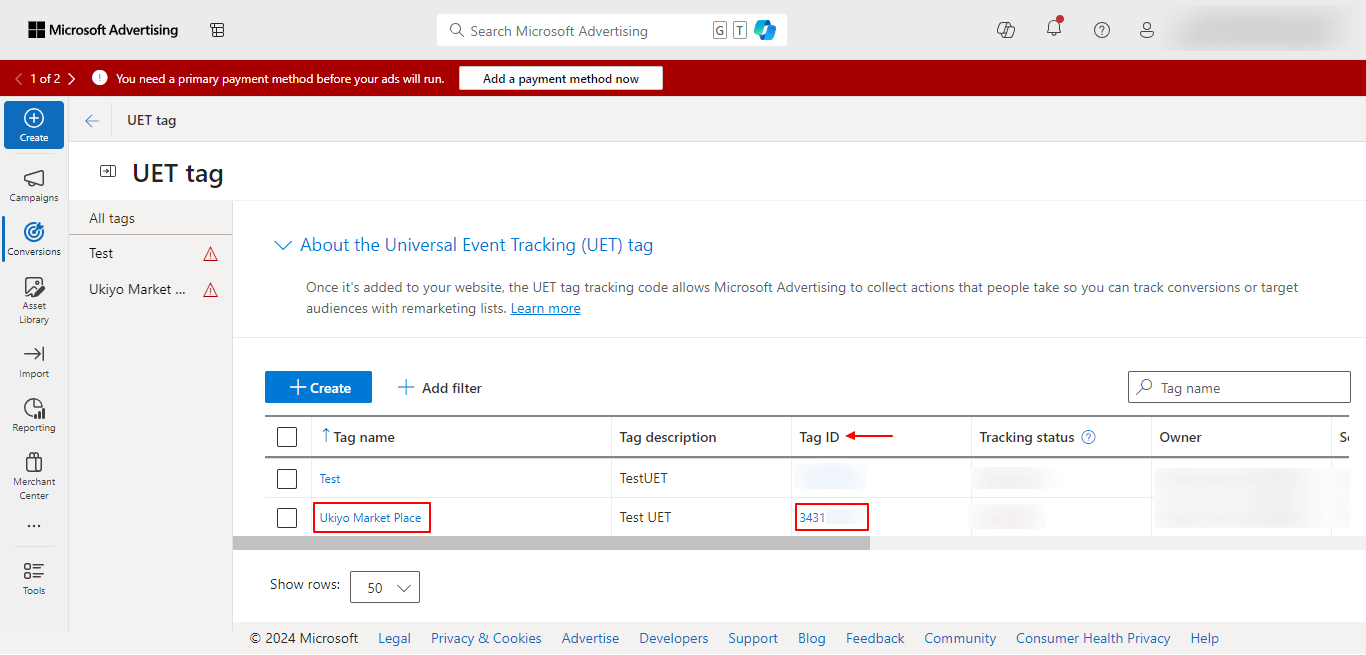Click the Tag ID column header
Image resolution: width=1366 pixels, height=655 pixels.
click(x=819, y=437)
